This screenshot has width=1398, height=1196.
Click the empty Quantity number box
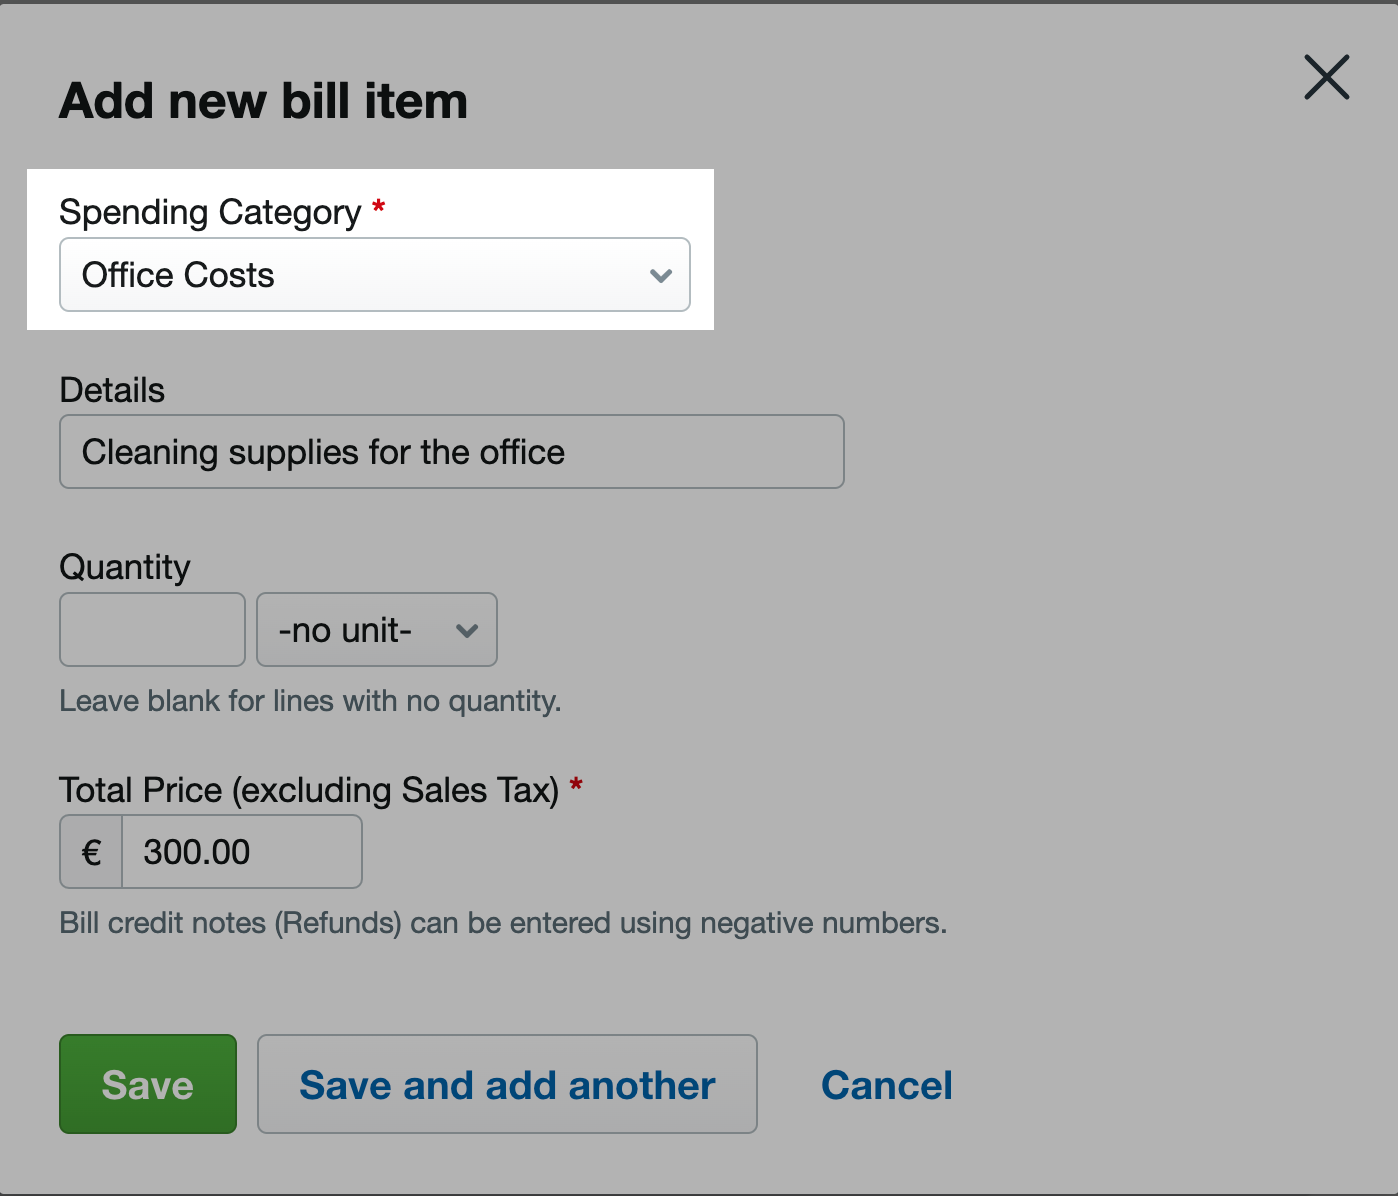tap(152, 630)
